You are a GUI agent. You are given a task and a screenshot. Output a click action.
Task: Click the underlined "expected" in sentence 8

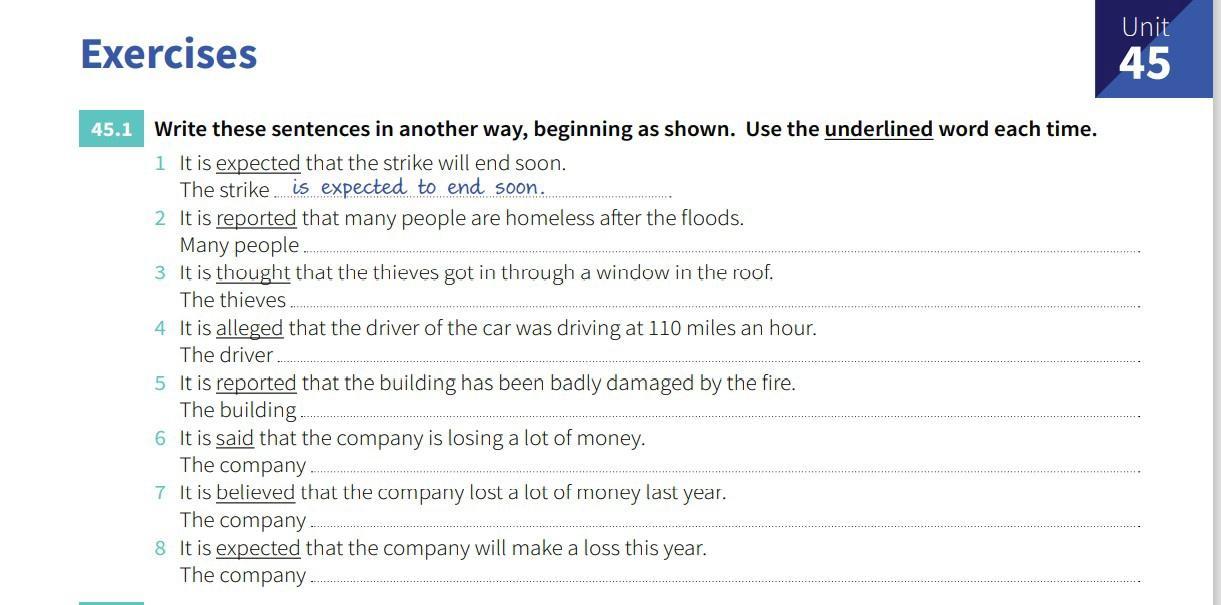coord(258,548)
